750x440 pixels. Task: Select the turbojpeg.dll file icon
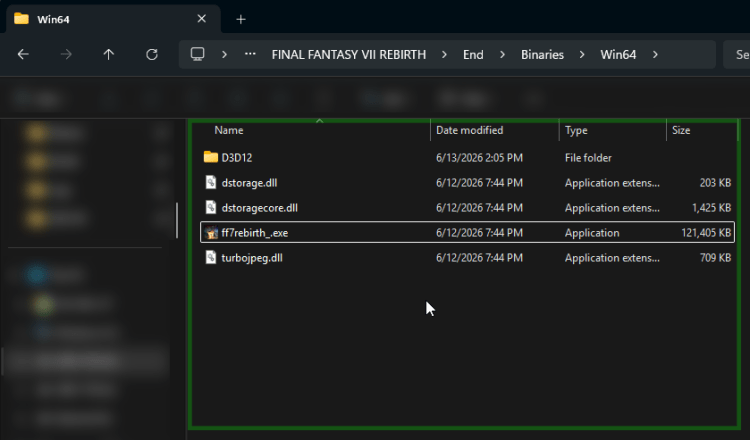210,257
